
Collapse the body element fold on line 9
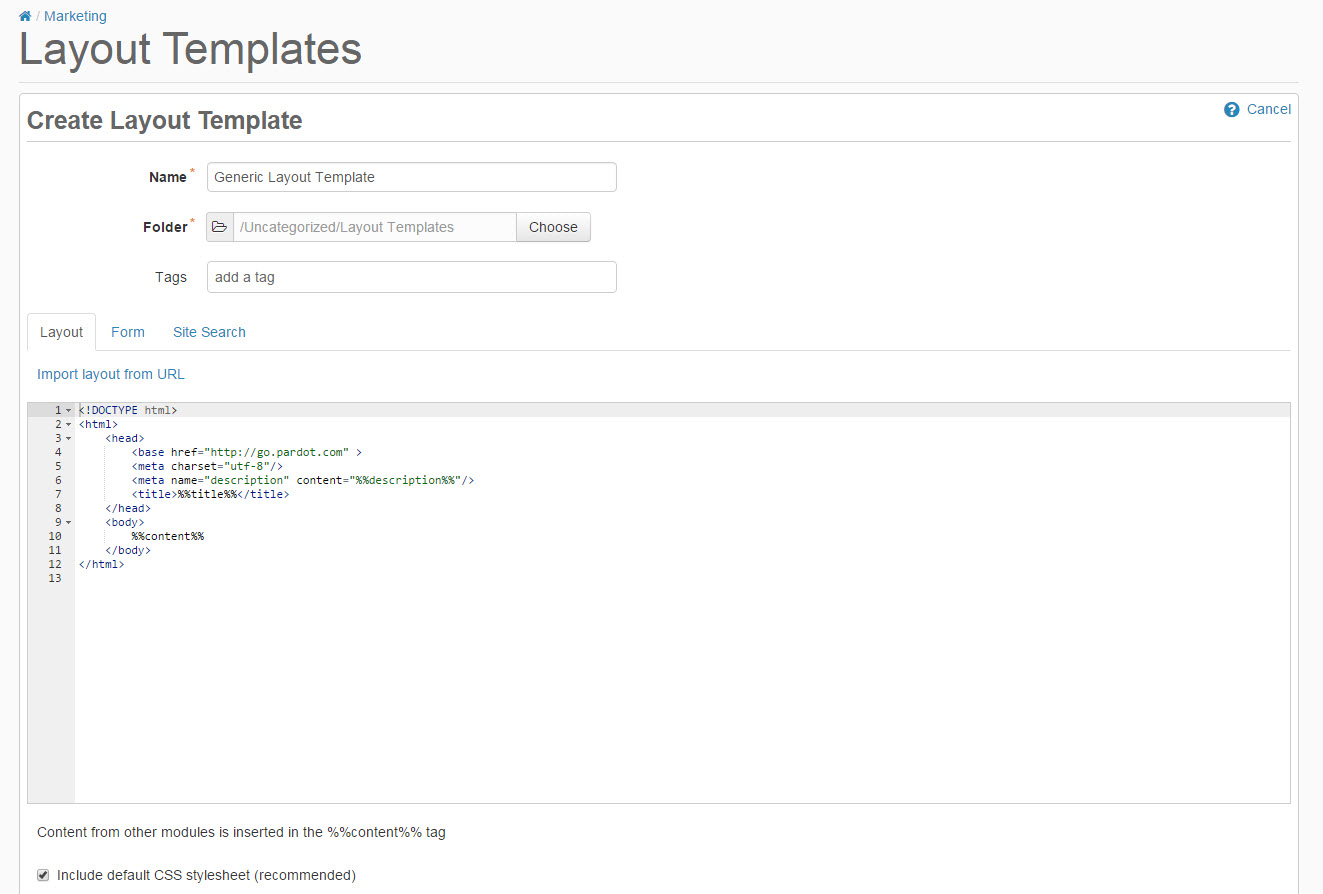67,521
